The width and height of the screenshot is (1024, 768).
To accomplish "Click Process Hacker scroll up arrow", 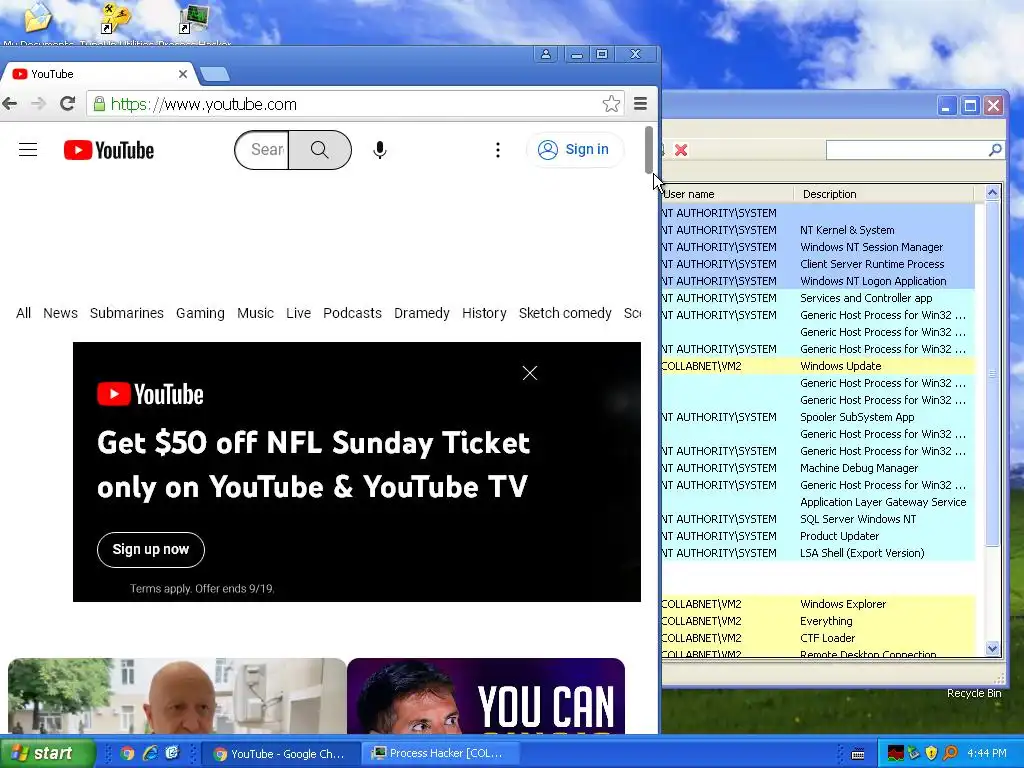I will pos(992,193).
